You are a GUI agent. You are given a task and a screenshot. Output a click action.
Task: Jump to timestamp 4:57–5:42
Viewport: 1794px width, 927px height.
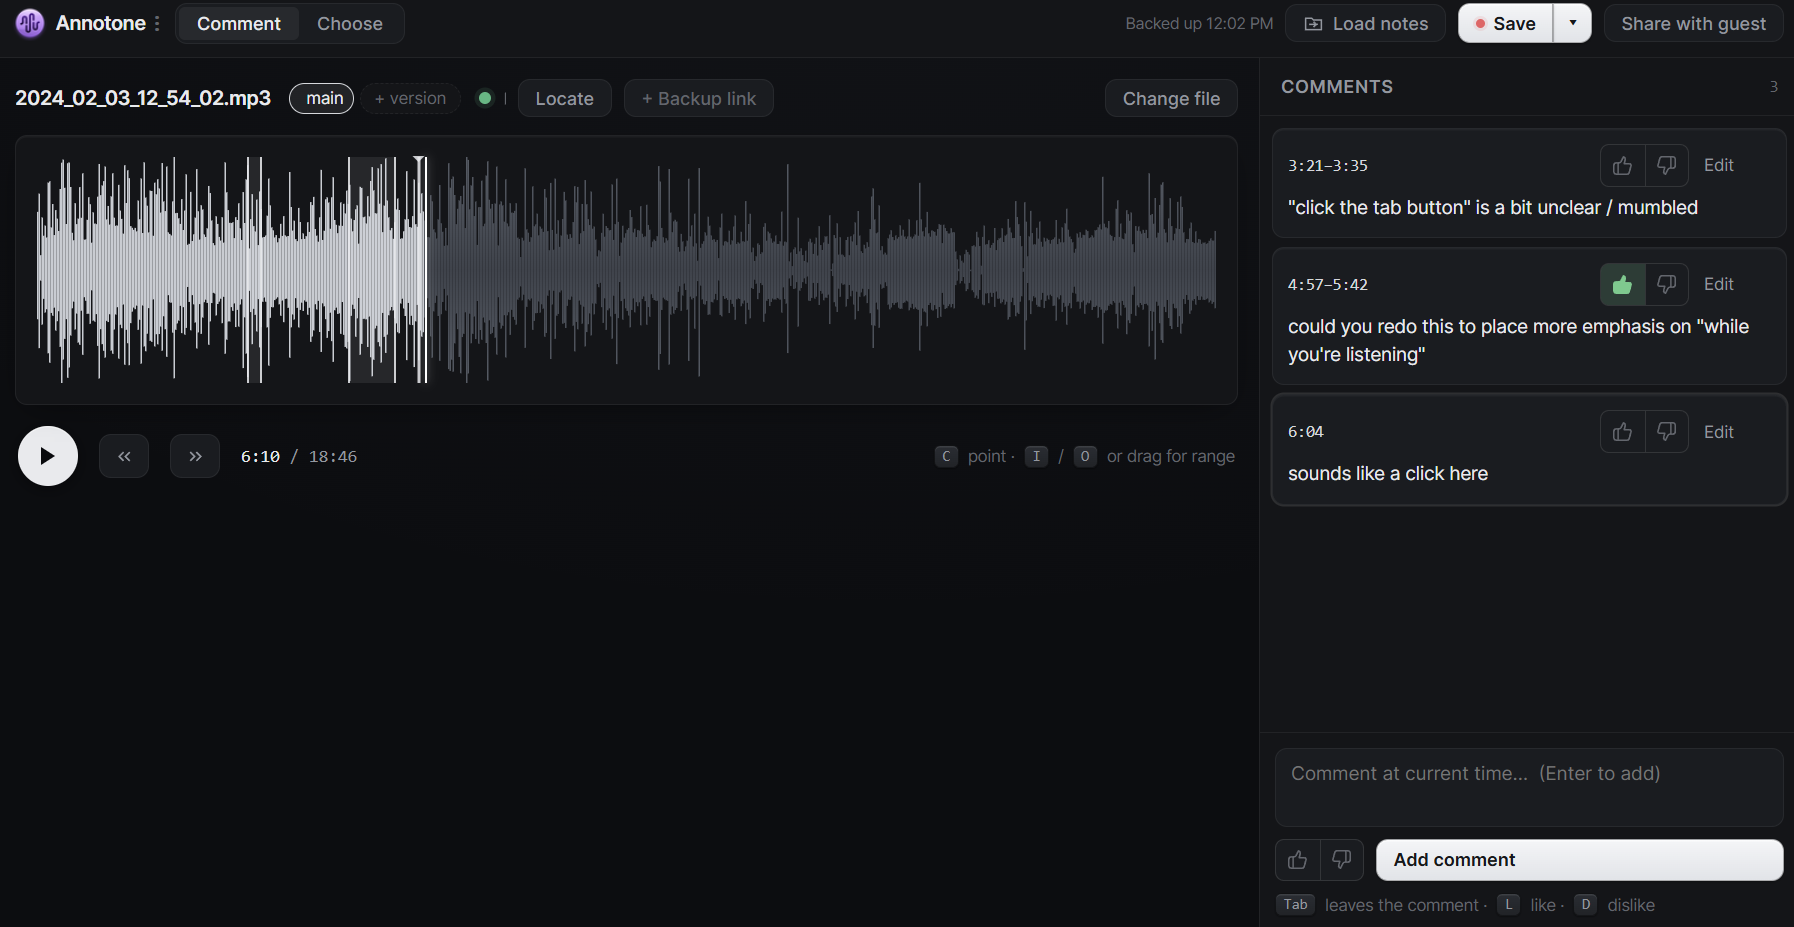pyautogui.click(x=1327, y=285)
